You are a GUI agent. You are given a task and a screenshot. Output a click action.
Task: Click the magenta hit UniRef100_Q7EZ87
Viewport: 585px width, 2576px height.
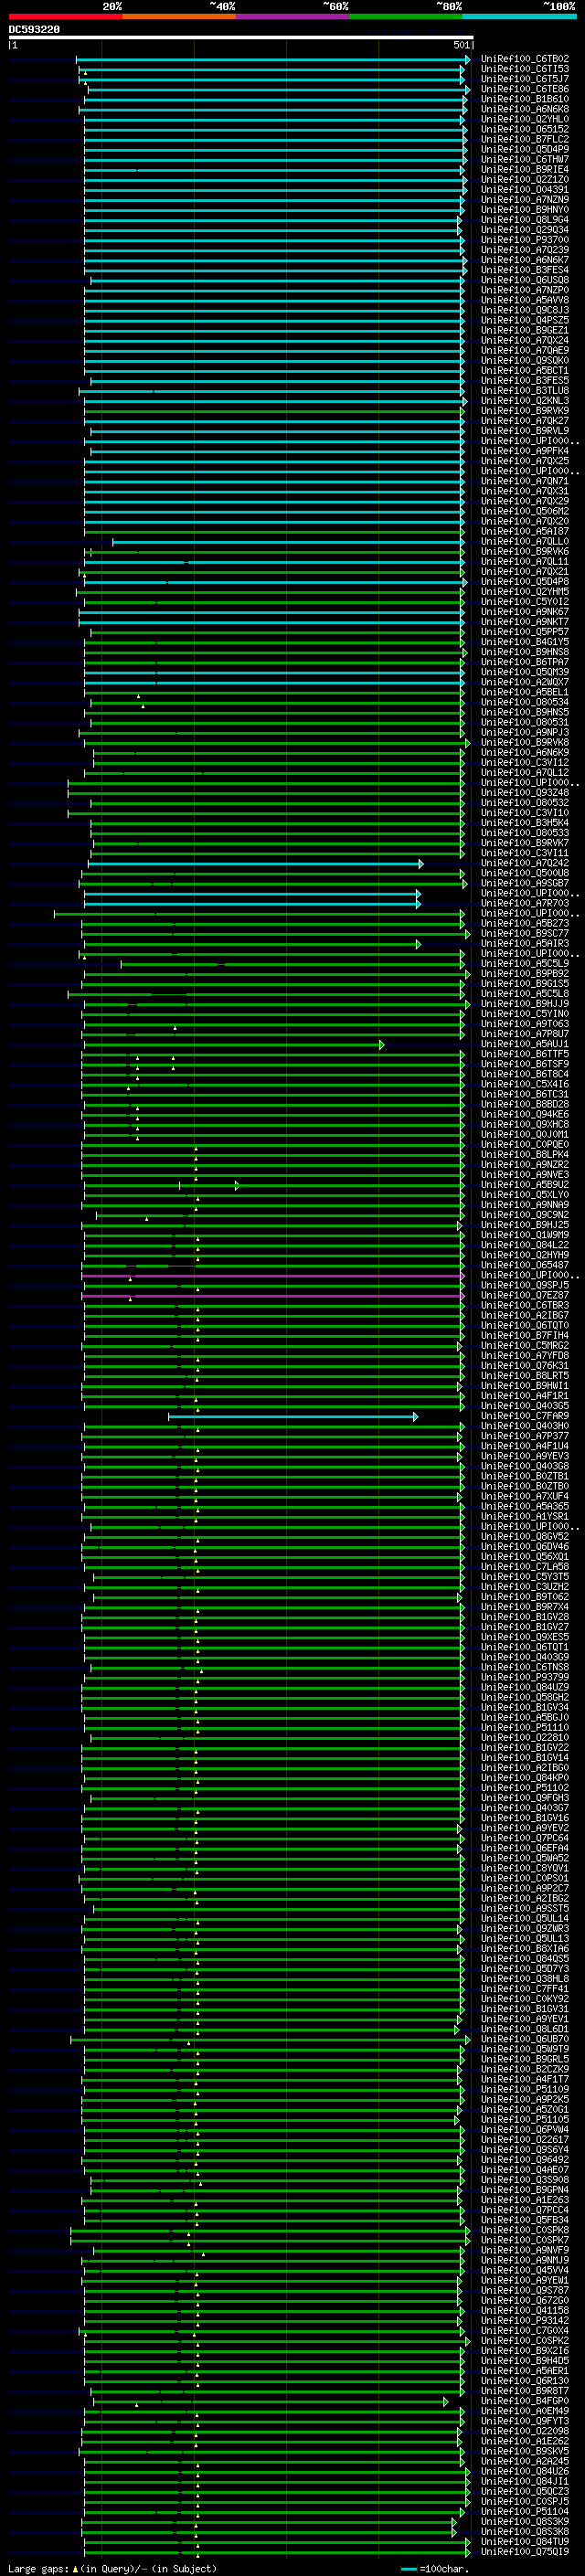click(525, 1295)
